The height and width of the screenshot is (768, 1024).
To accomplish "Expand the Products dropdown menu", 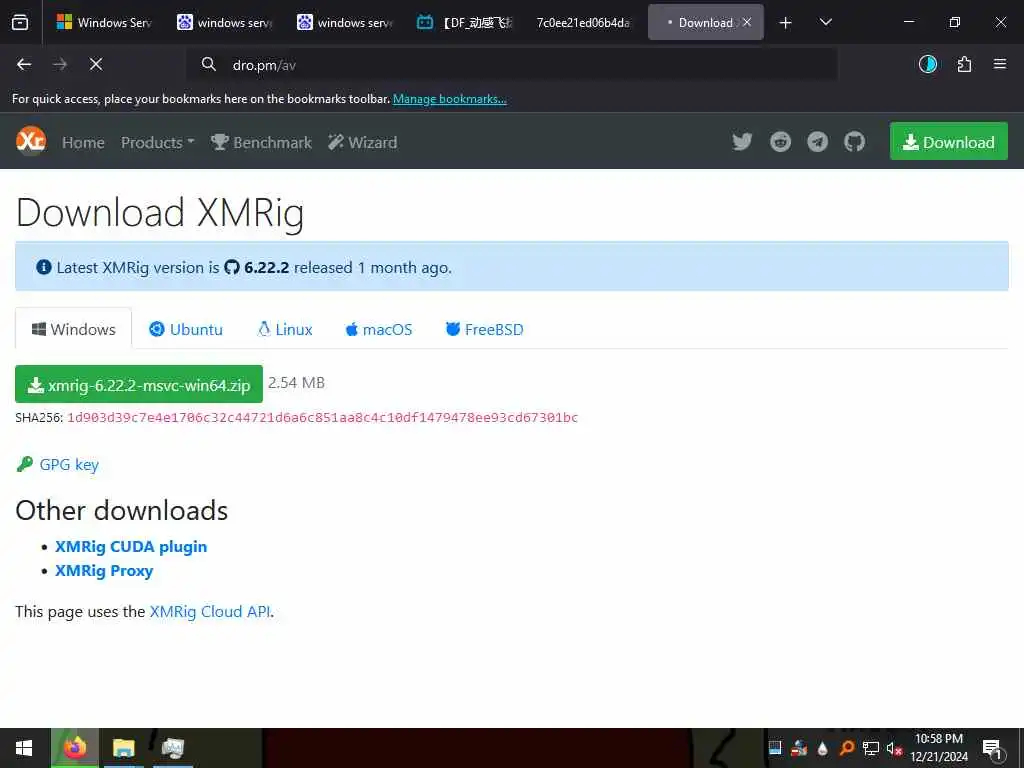I will click(x=157, y=142).
